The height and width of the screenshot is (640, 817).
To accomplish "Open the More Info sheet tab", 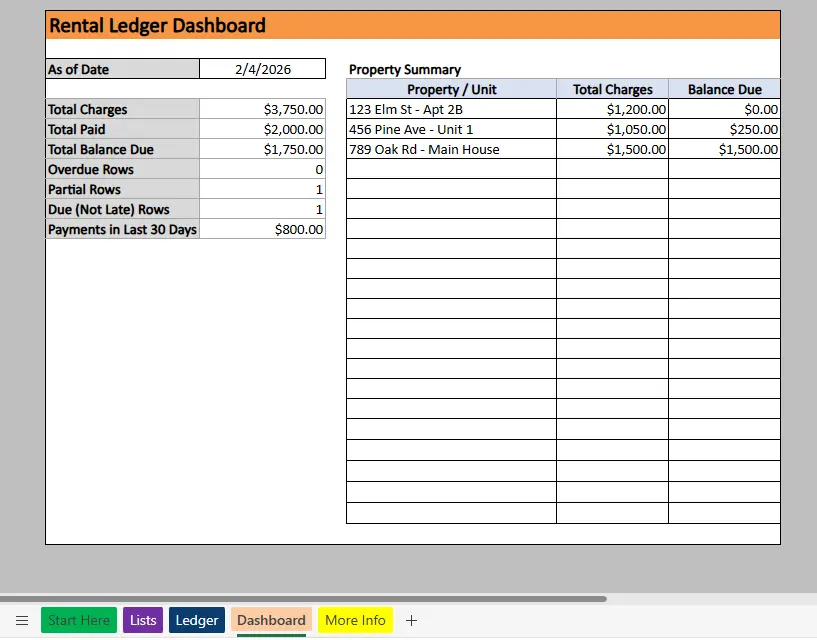I will click(355, 620).
